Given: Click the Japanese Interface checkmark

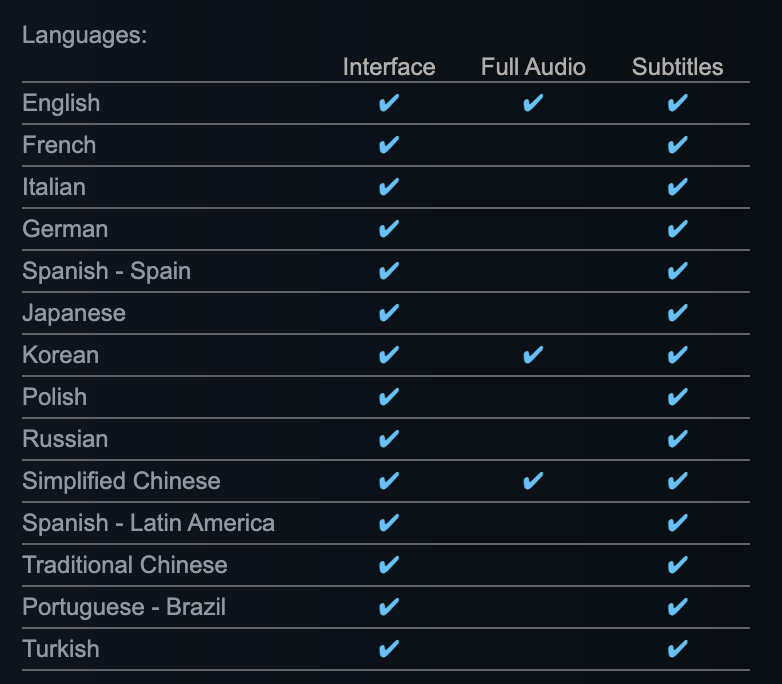Looking at the screenshot, I should pyautogui.click(x=389, y=313).
